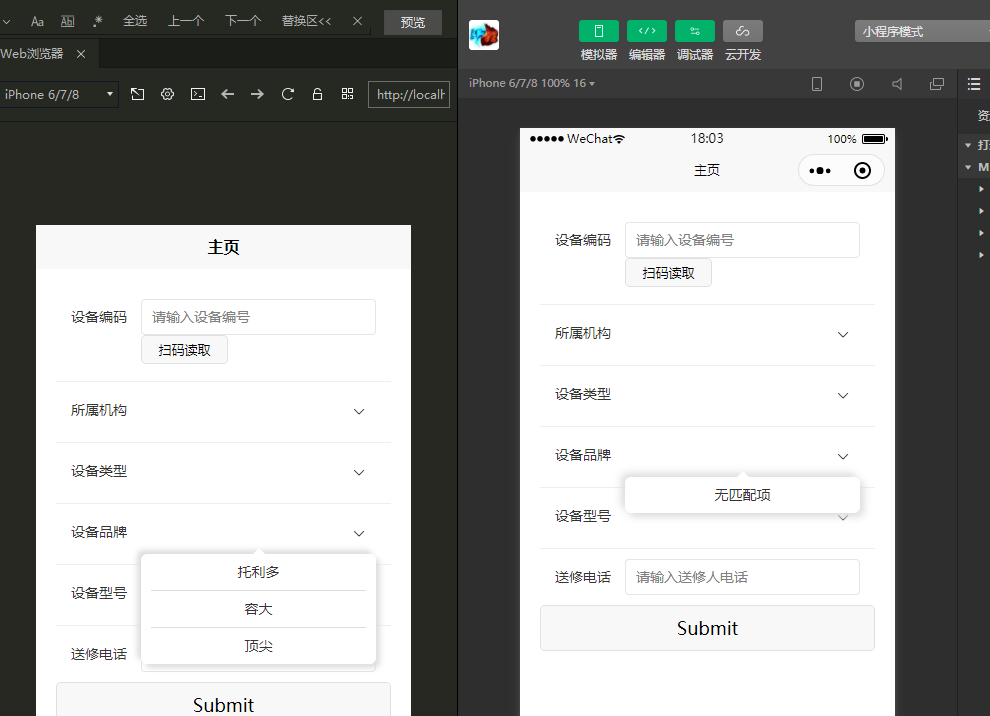Mute simulator sound speaker icon
Screen dimensions: 990x716
click(x=897, y=84)
